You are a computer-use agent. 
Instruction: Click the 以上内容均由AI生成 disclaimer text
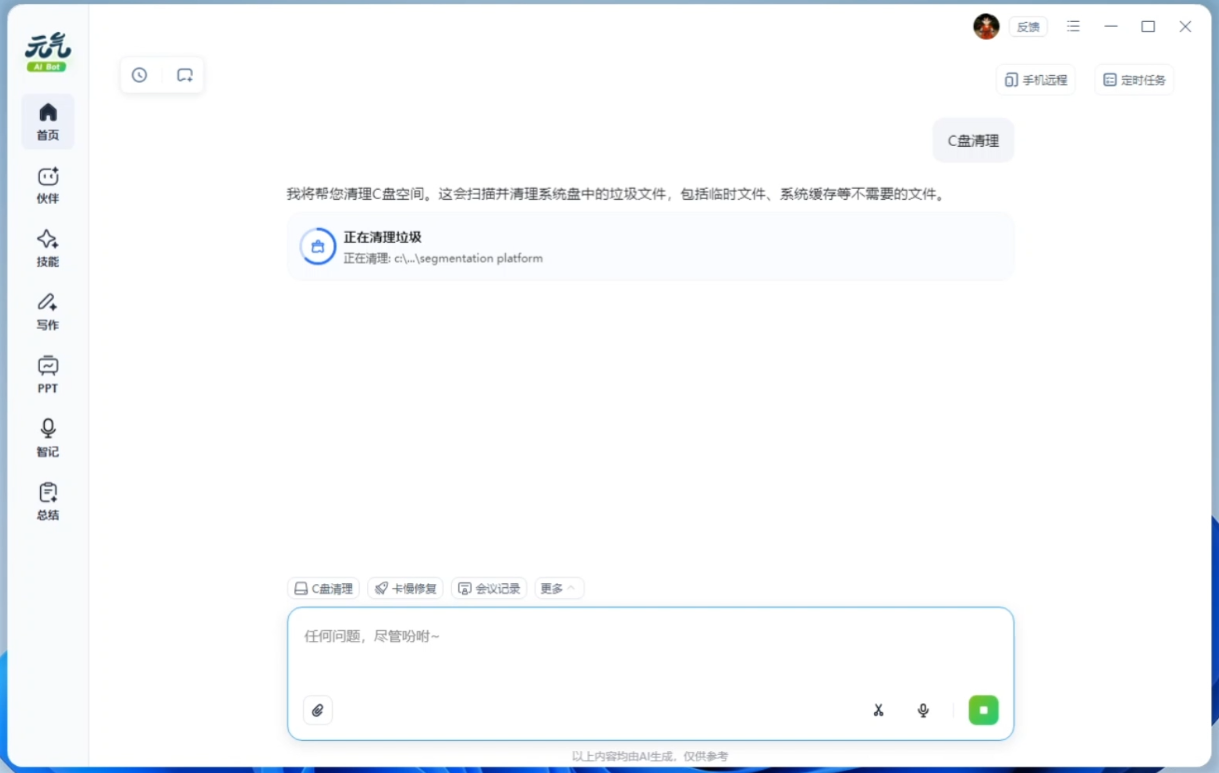[650, 757]
